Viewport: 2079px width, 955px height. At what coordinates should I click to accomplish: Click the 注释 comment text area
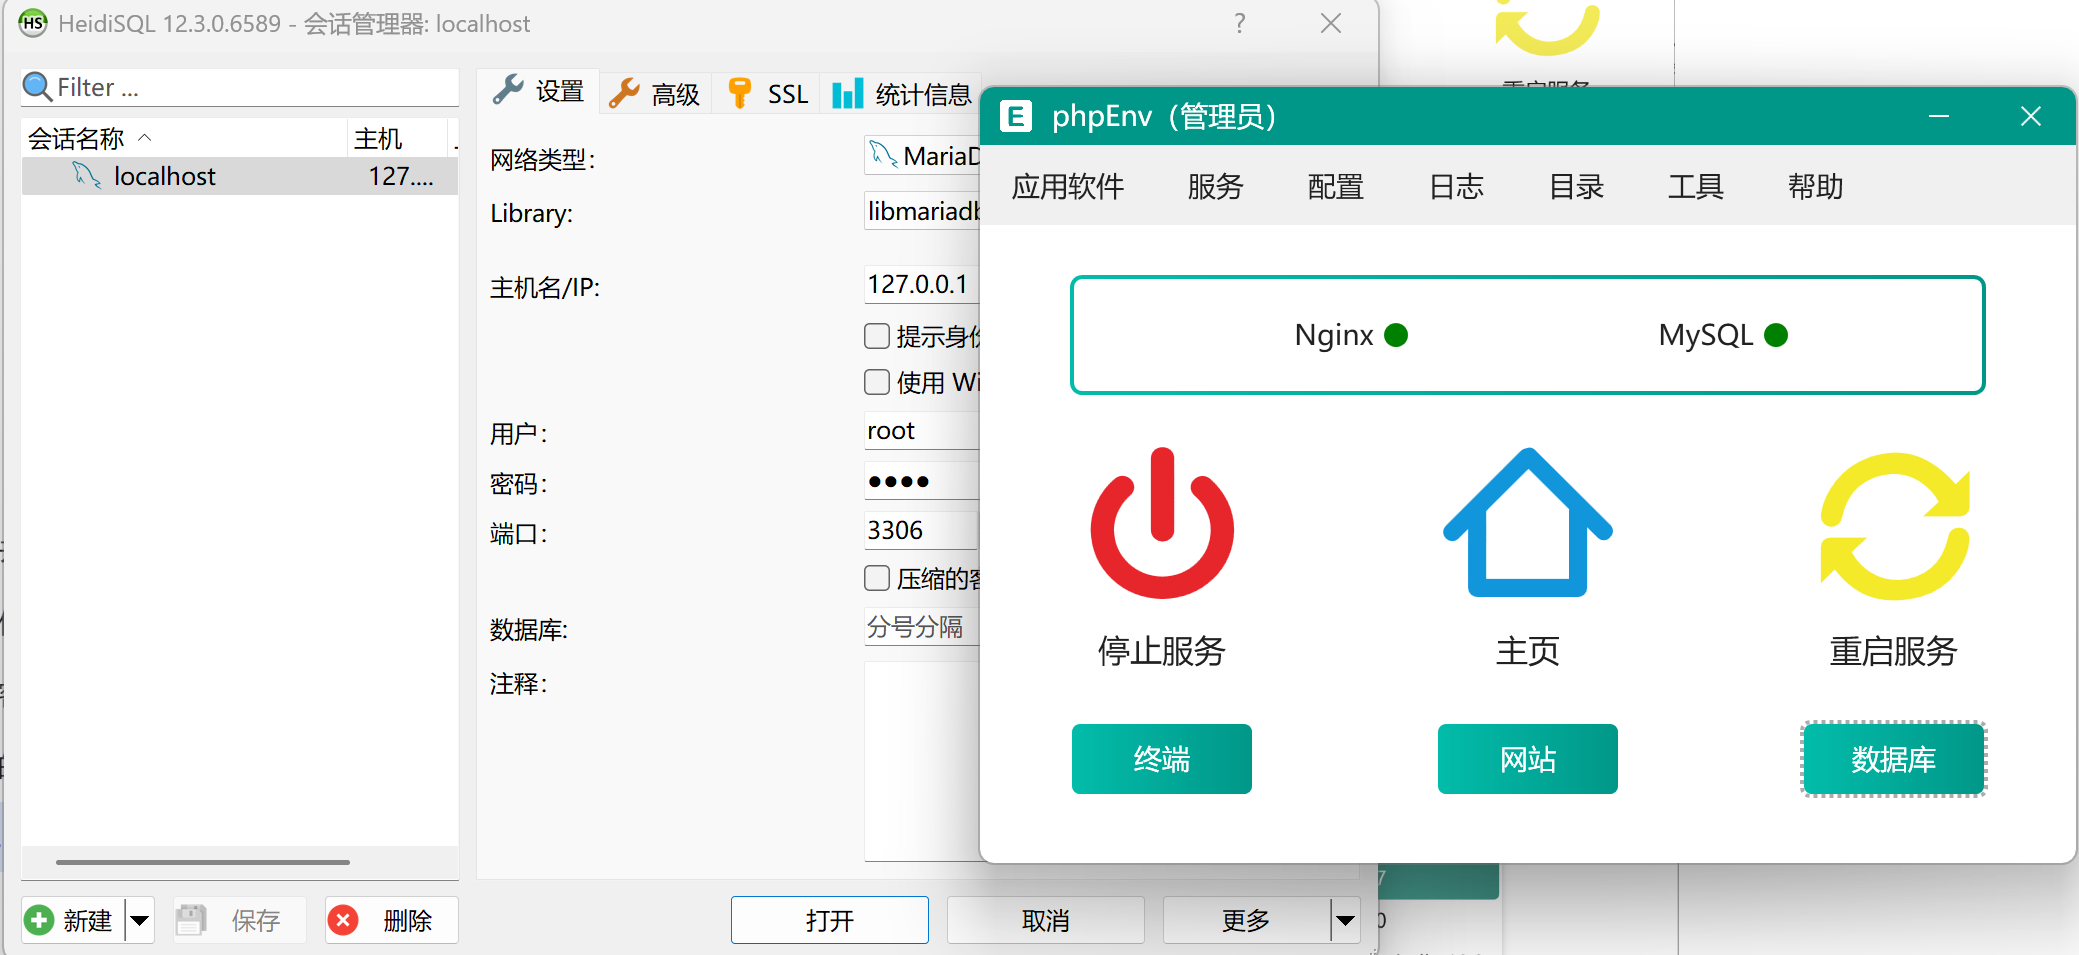(922, 761)
